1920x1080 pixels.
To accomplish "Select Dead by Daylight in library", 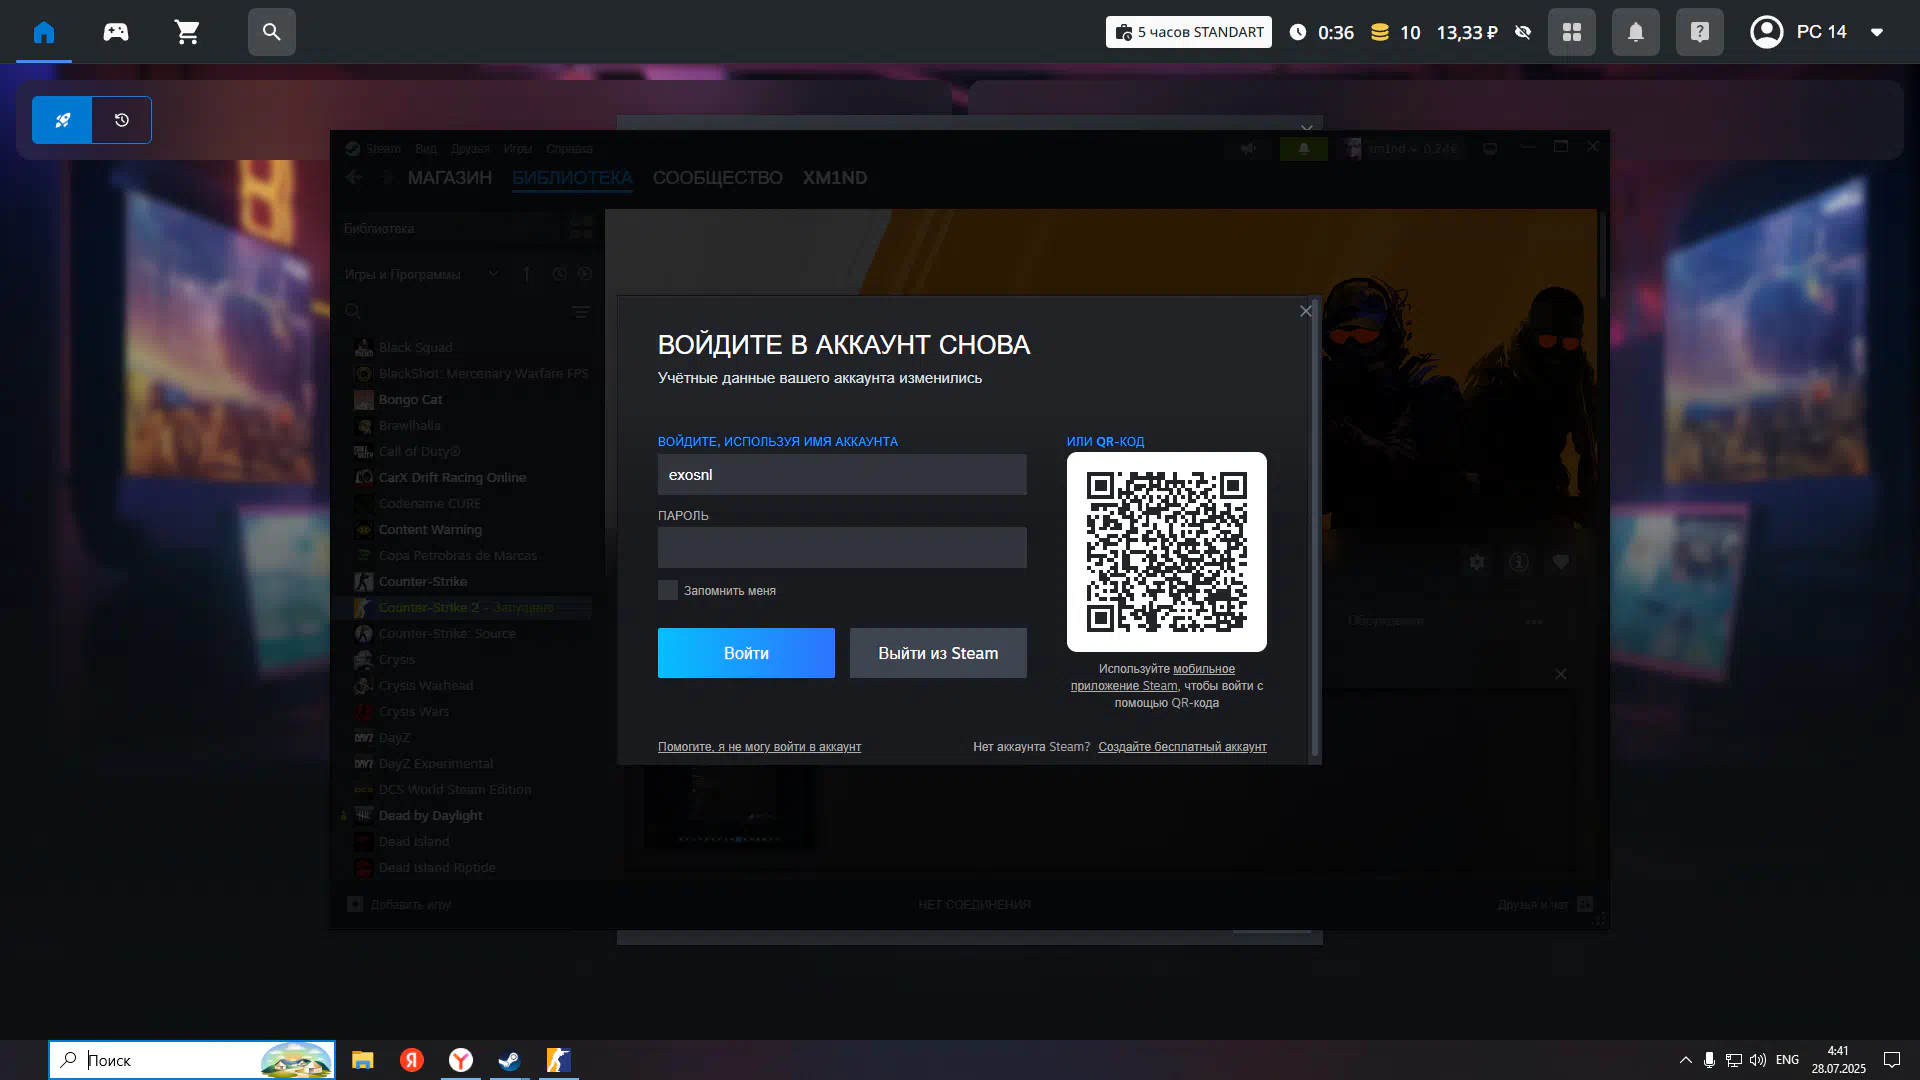I will [430, 816].
